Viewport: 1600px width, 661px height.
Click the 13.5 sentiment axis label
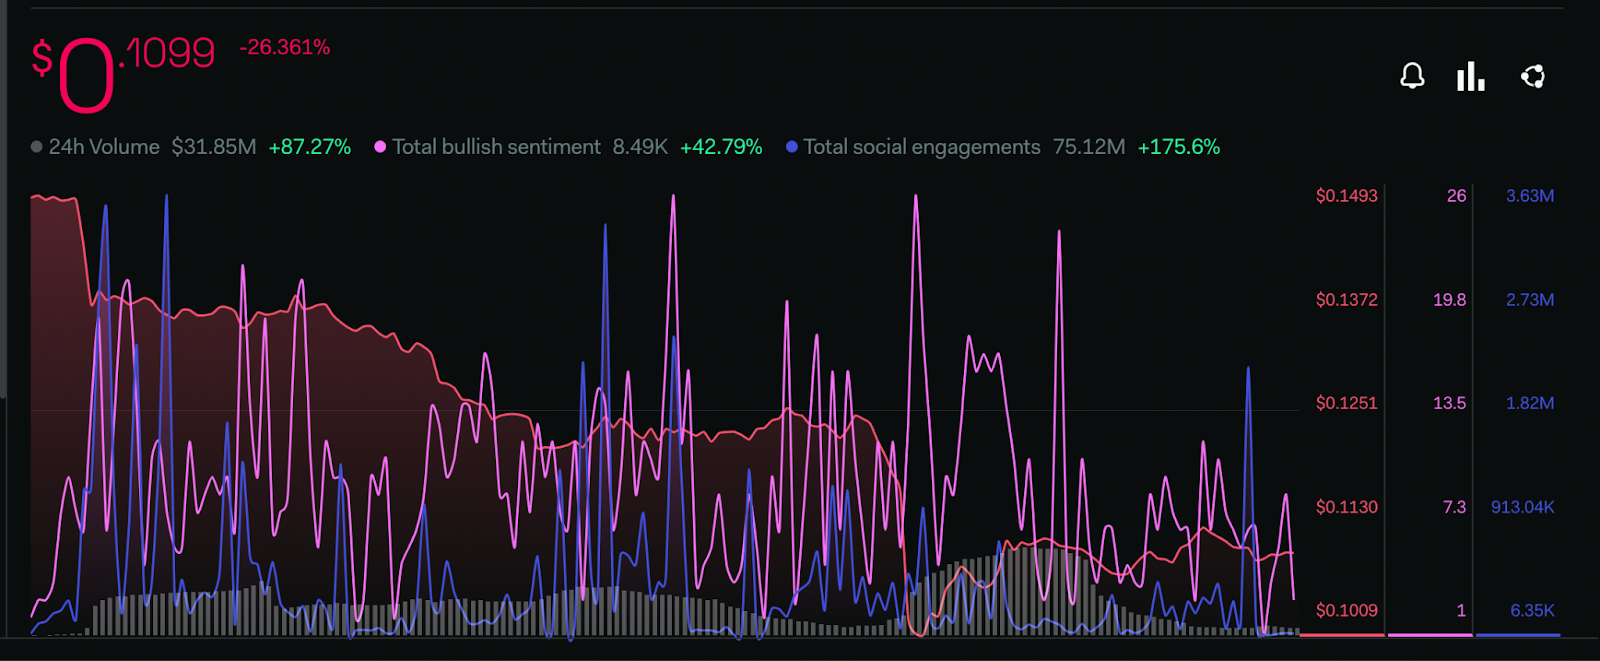tap(1450, 403)
